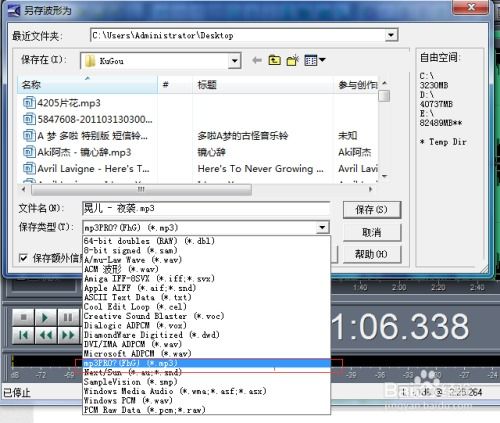
Task: Click the Rewind transport button
Action: point(46,335)
